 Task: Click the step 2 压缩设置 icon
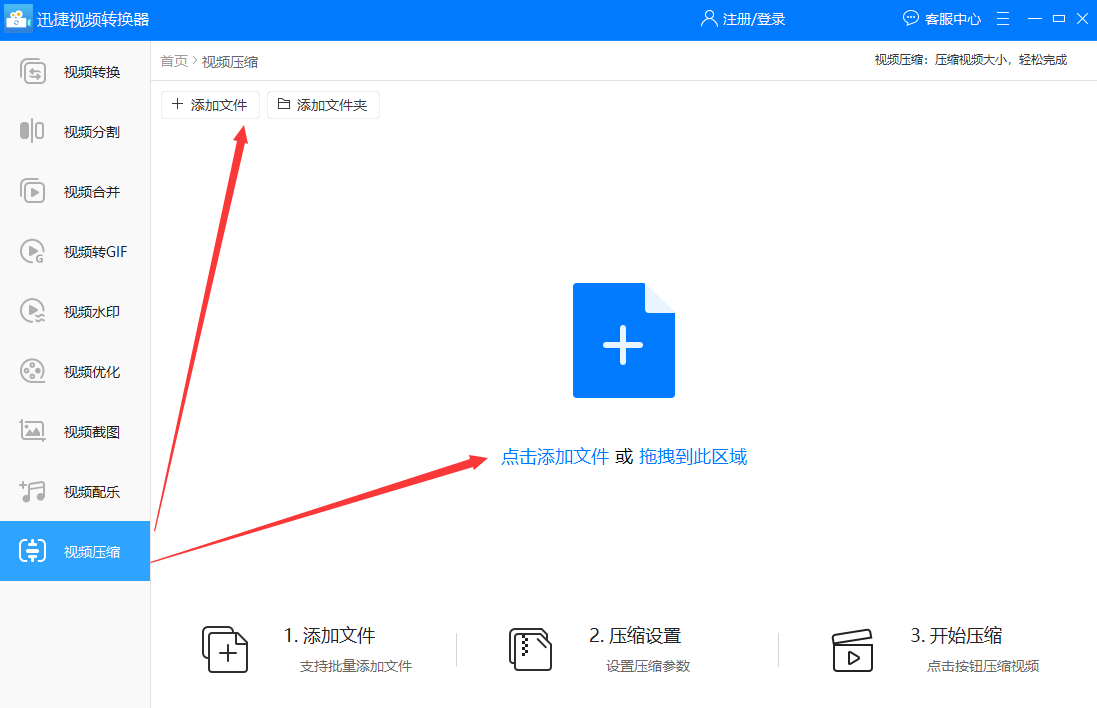pos(530,649)
